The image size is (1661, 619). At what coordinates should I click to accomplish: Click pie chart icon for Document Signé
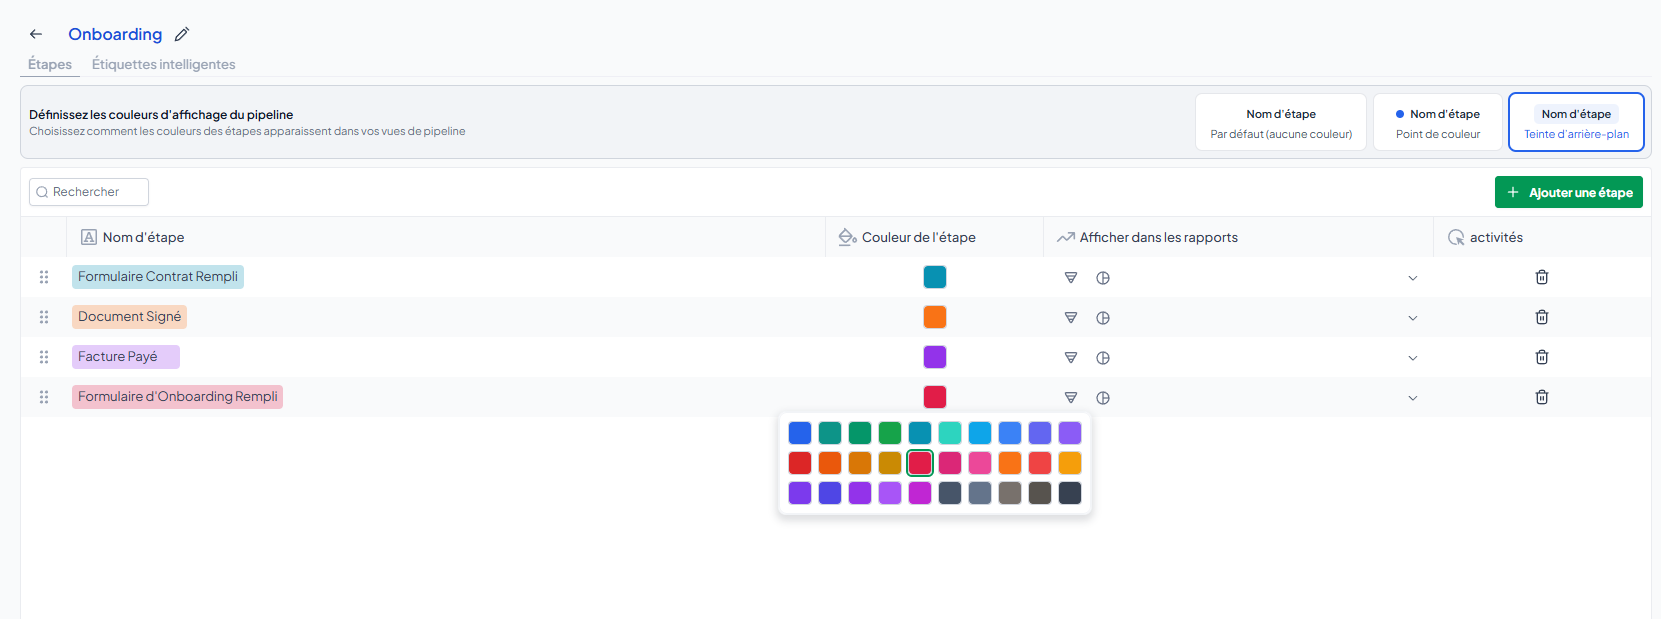[x=1103, y=318]
